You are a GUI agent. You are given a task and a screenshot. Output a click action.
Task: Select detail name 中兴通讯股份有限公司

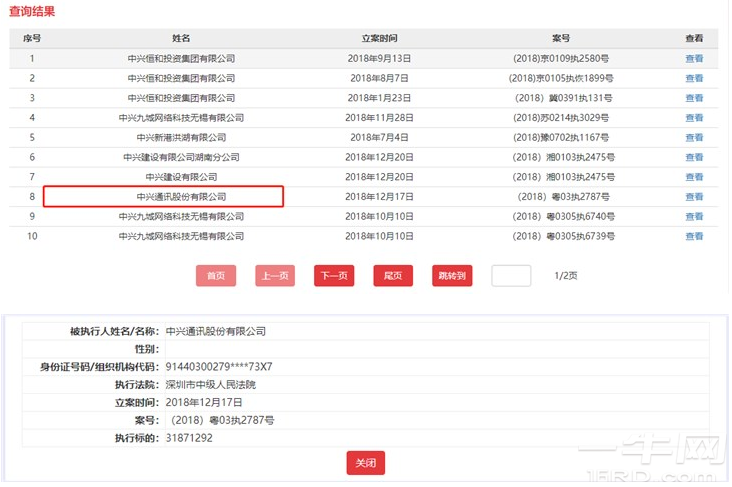tap(216, 331)
